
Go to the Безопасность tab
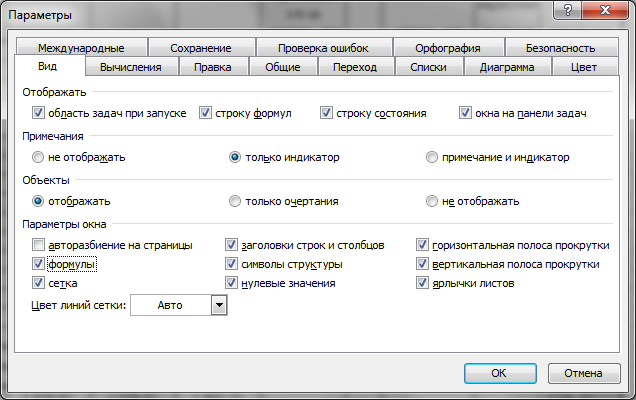[x=560, y=47]
